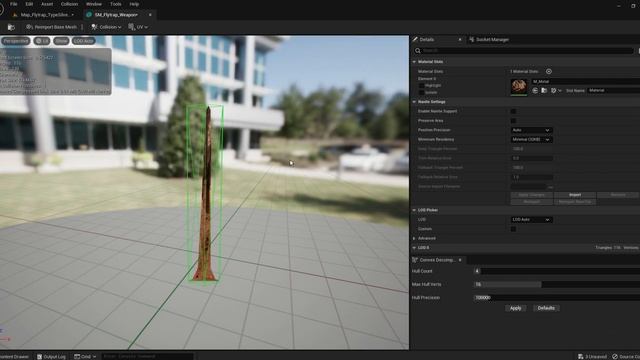Viewport: 640px width, 360px height.
Task: Close the Details panel tab
Action: tap(460, 40)
